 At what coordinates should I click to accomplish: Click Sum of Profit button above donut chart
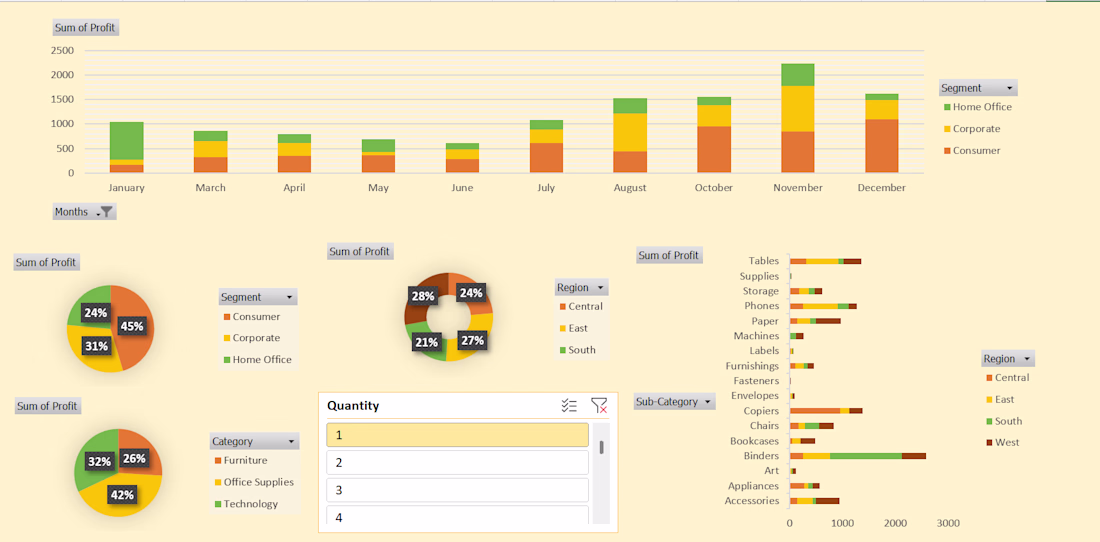click(360, 251)
